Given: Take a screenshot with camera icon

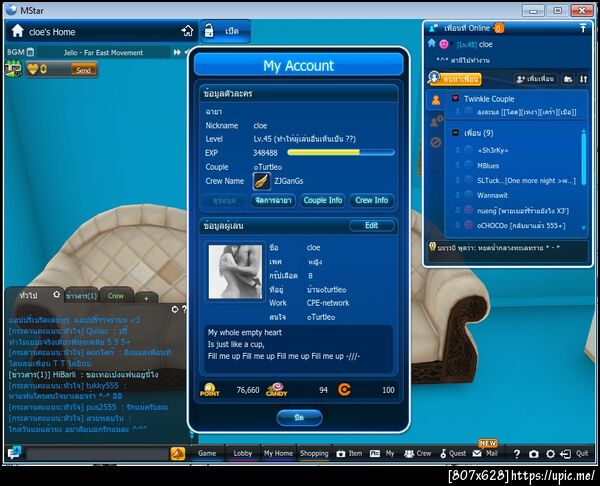Looking at the screenshot, I should (x=533, y=454).
